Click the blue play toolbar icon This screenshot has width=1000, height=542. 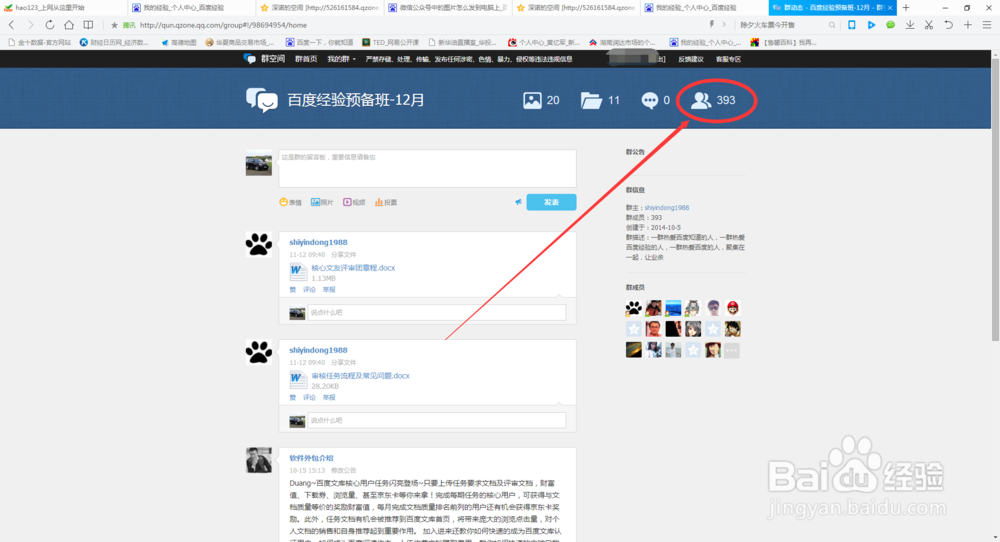coord(871,25)
